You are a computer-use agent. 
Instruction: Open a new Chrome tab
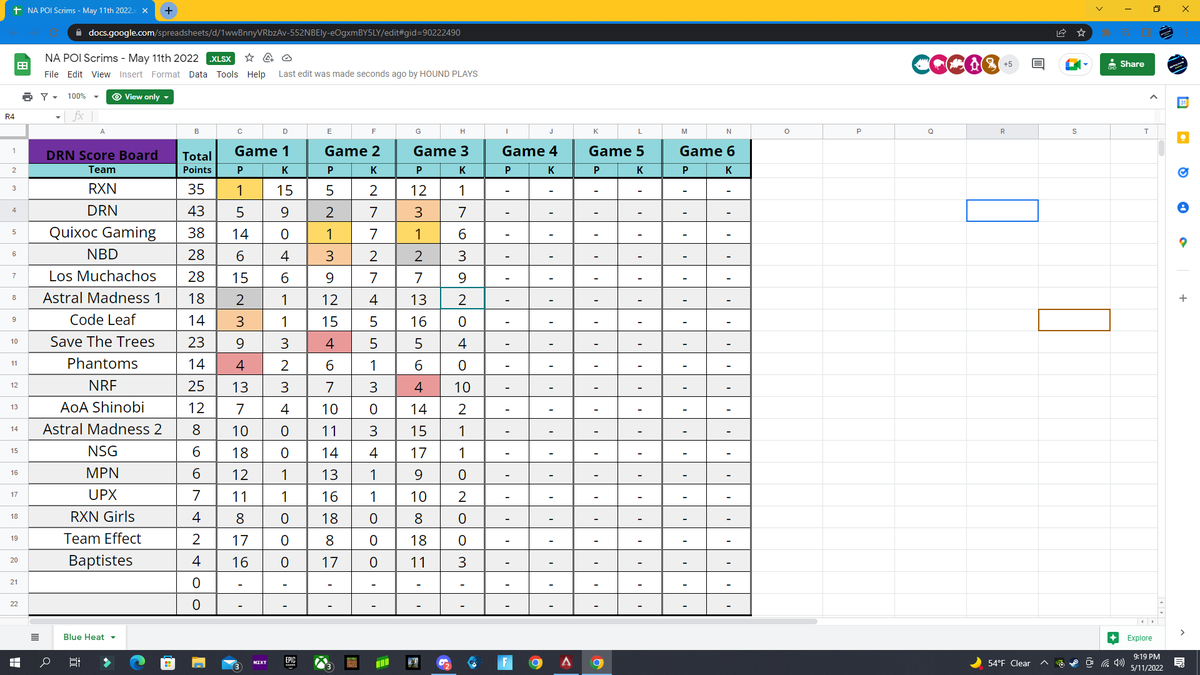point(169,10)
